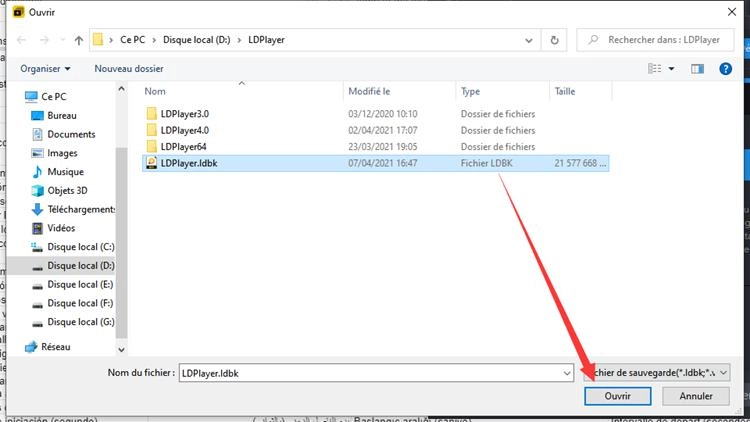The width and height of the screenshot is (750, 422).
Task: Open Bureau in the sidebar
Action: click(62, 115)
